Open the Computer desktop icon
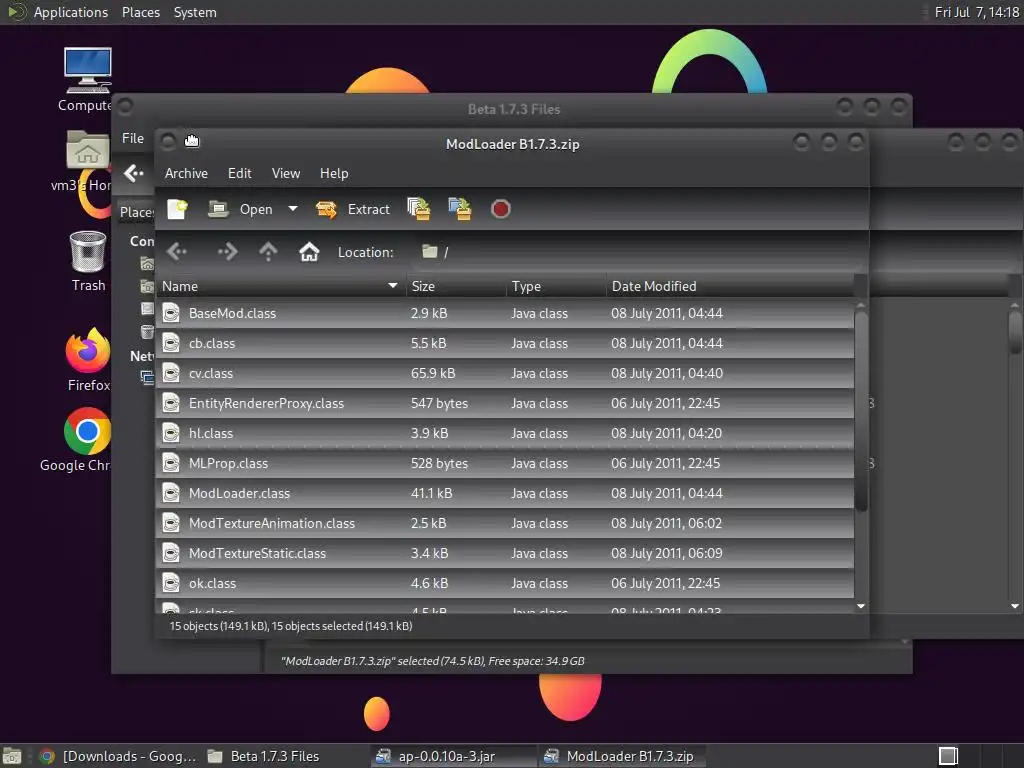The height and width of the screenshot is (768, 1024). [x=87, y=80]
